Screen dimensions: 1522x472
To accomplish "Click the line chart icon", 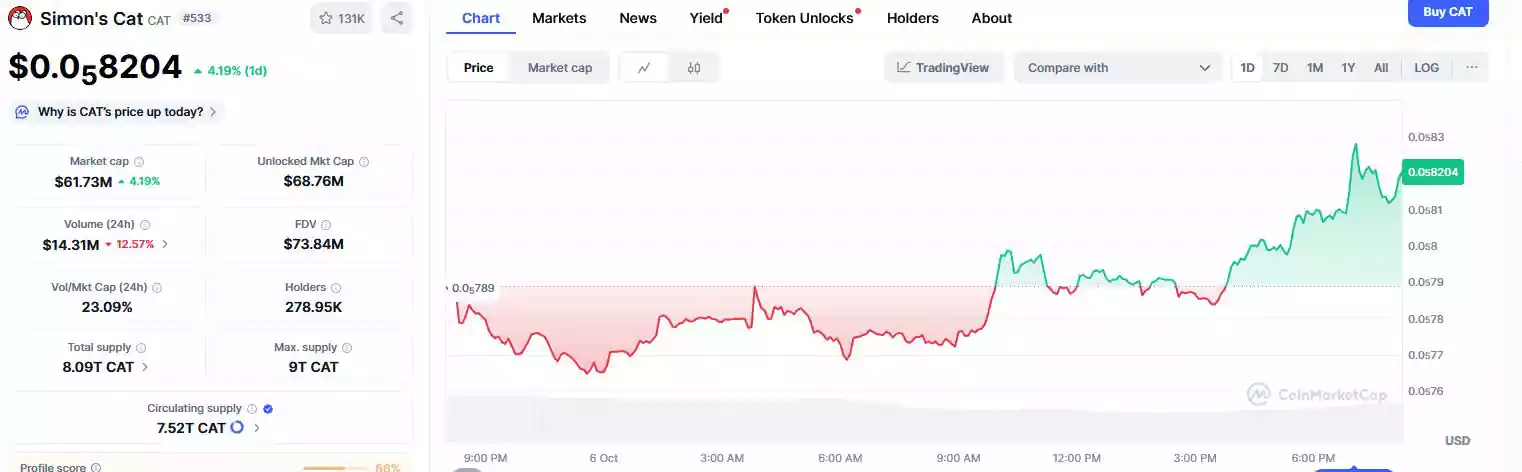I will tap(645, 68).
